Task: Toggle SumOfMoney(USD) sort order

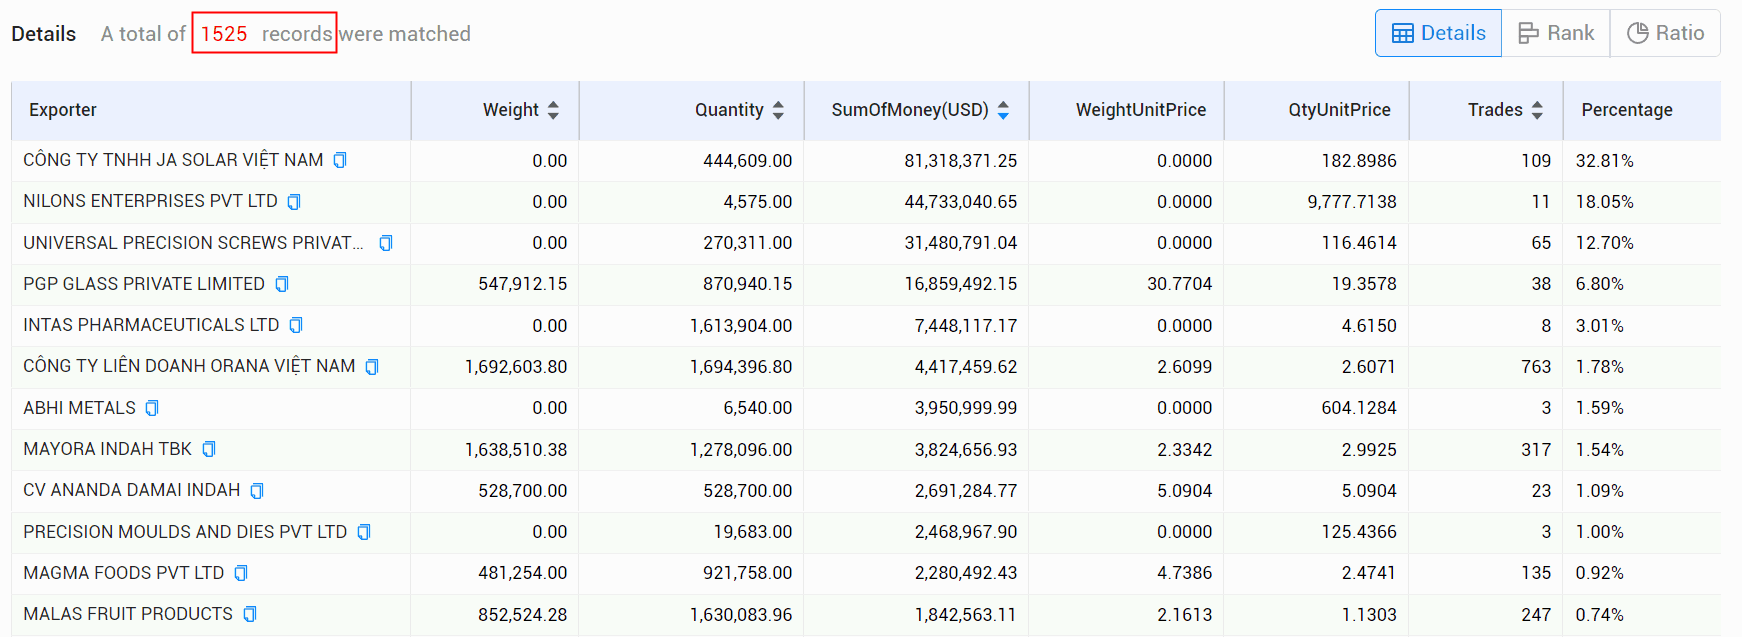Action: [1003, 110]
